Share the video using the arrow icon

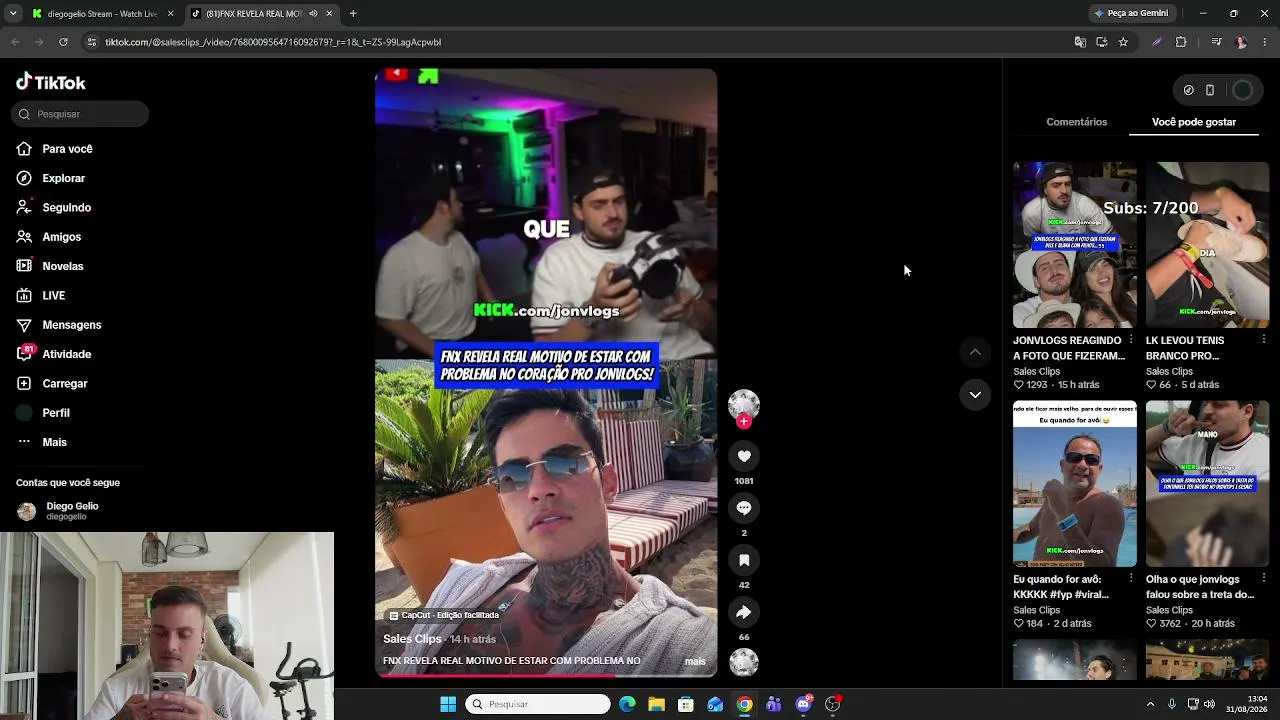point(744,612)
